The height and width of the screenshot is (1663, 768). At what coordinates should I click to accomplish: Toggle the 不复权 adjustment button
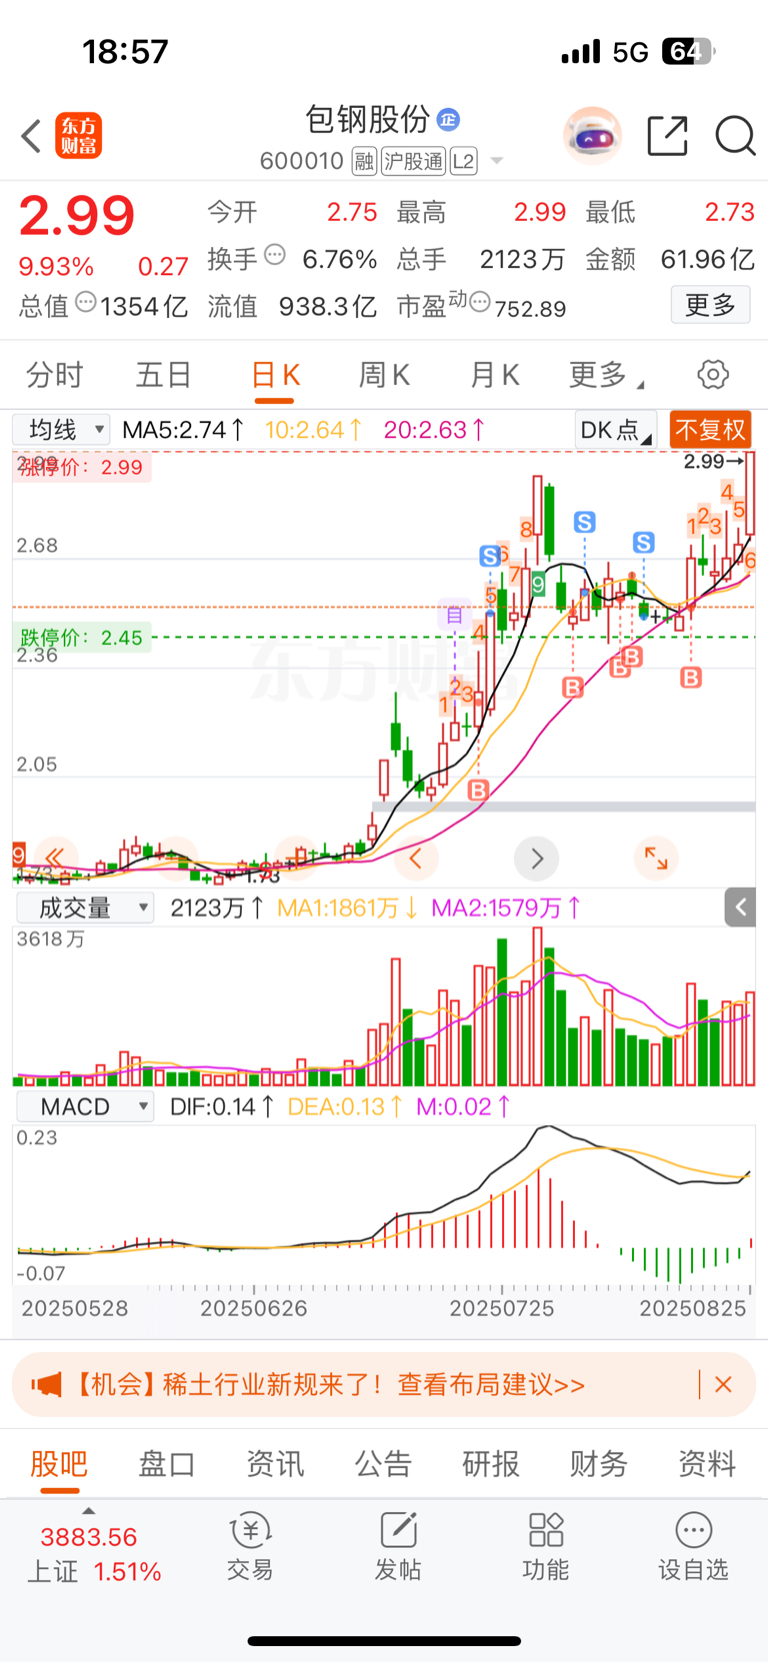tap(710, 430)
